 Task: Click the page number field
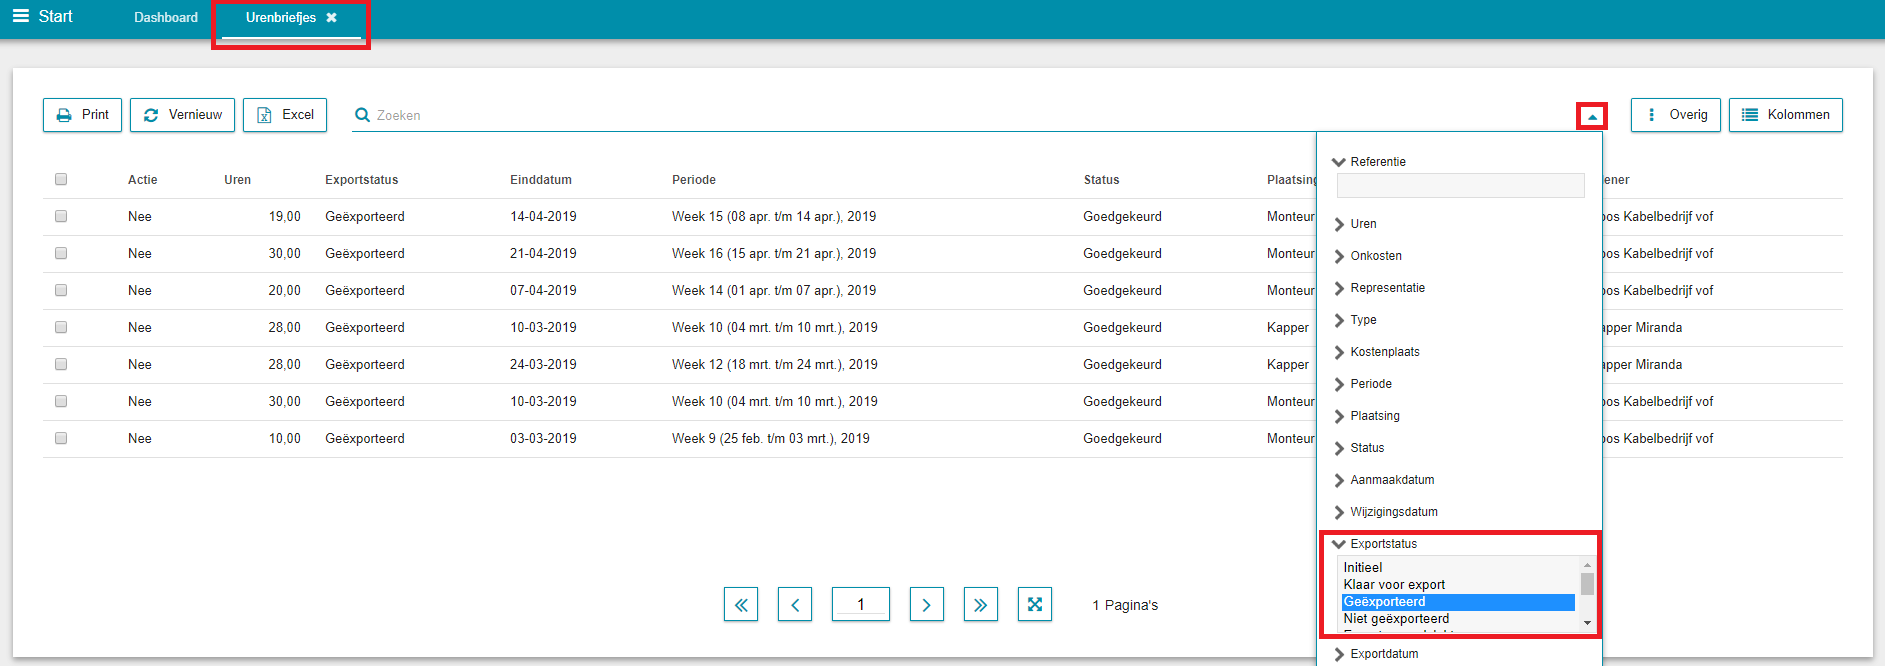861,604
